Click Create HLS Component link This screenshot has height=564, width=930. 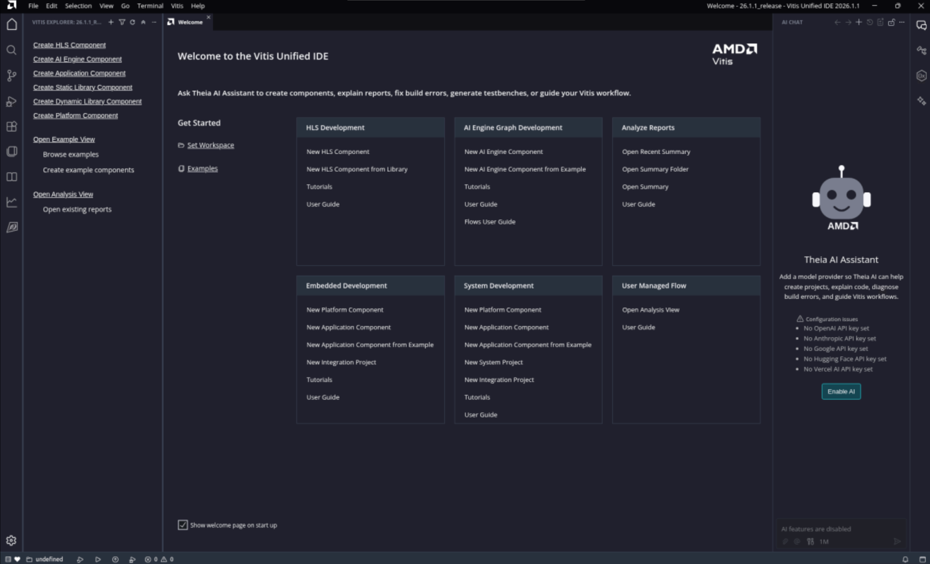coord(69,45)
